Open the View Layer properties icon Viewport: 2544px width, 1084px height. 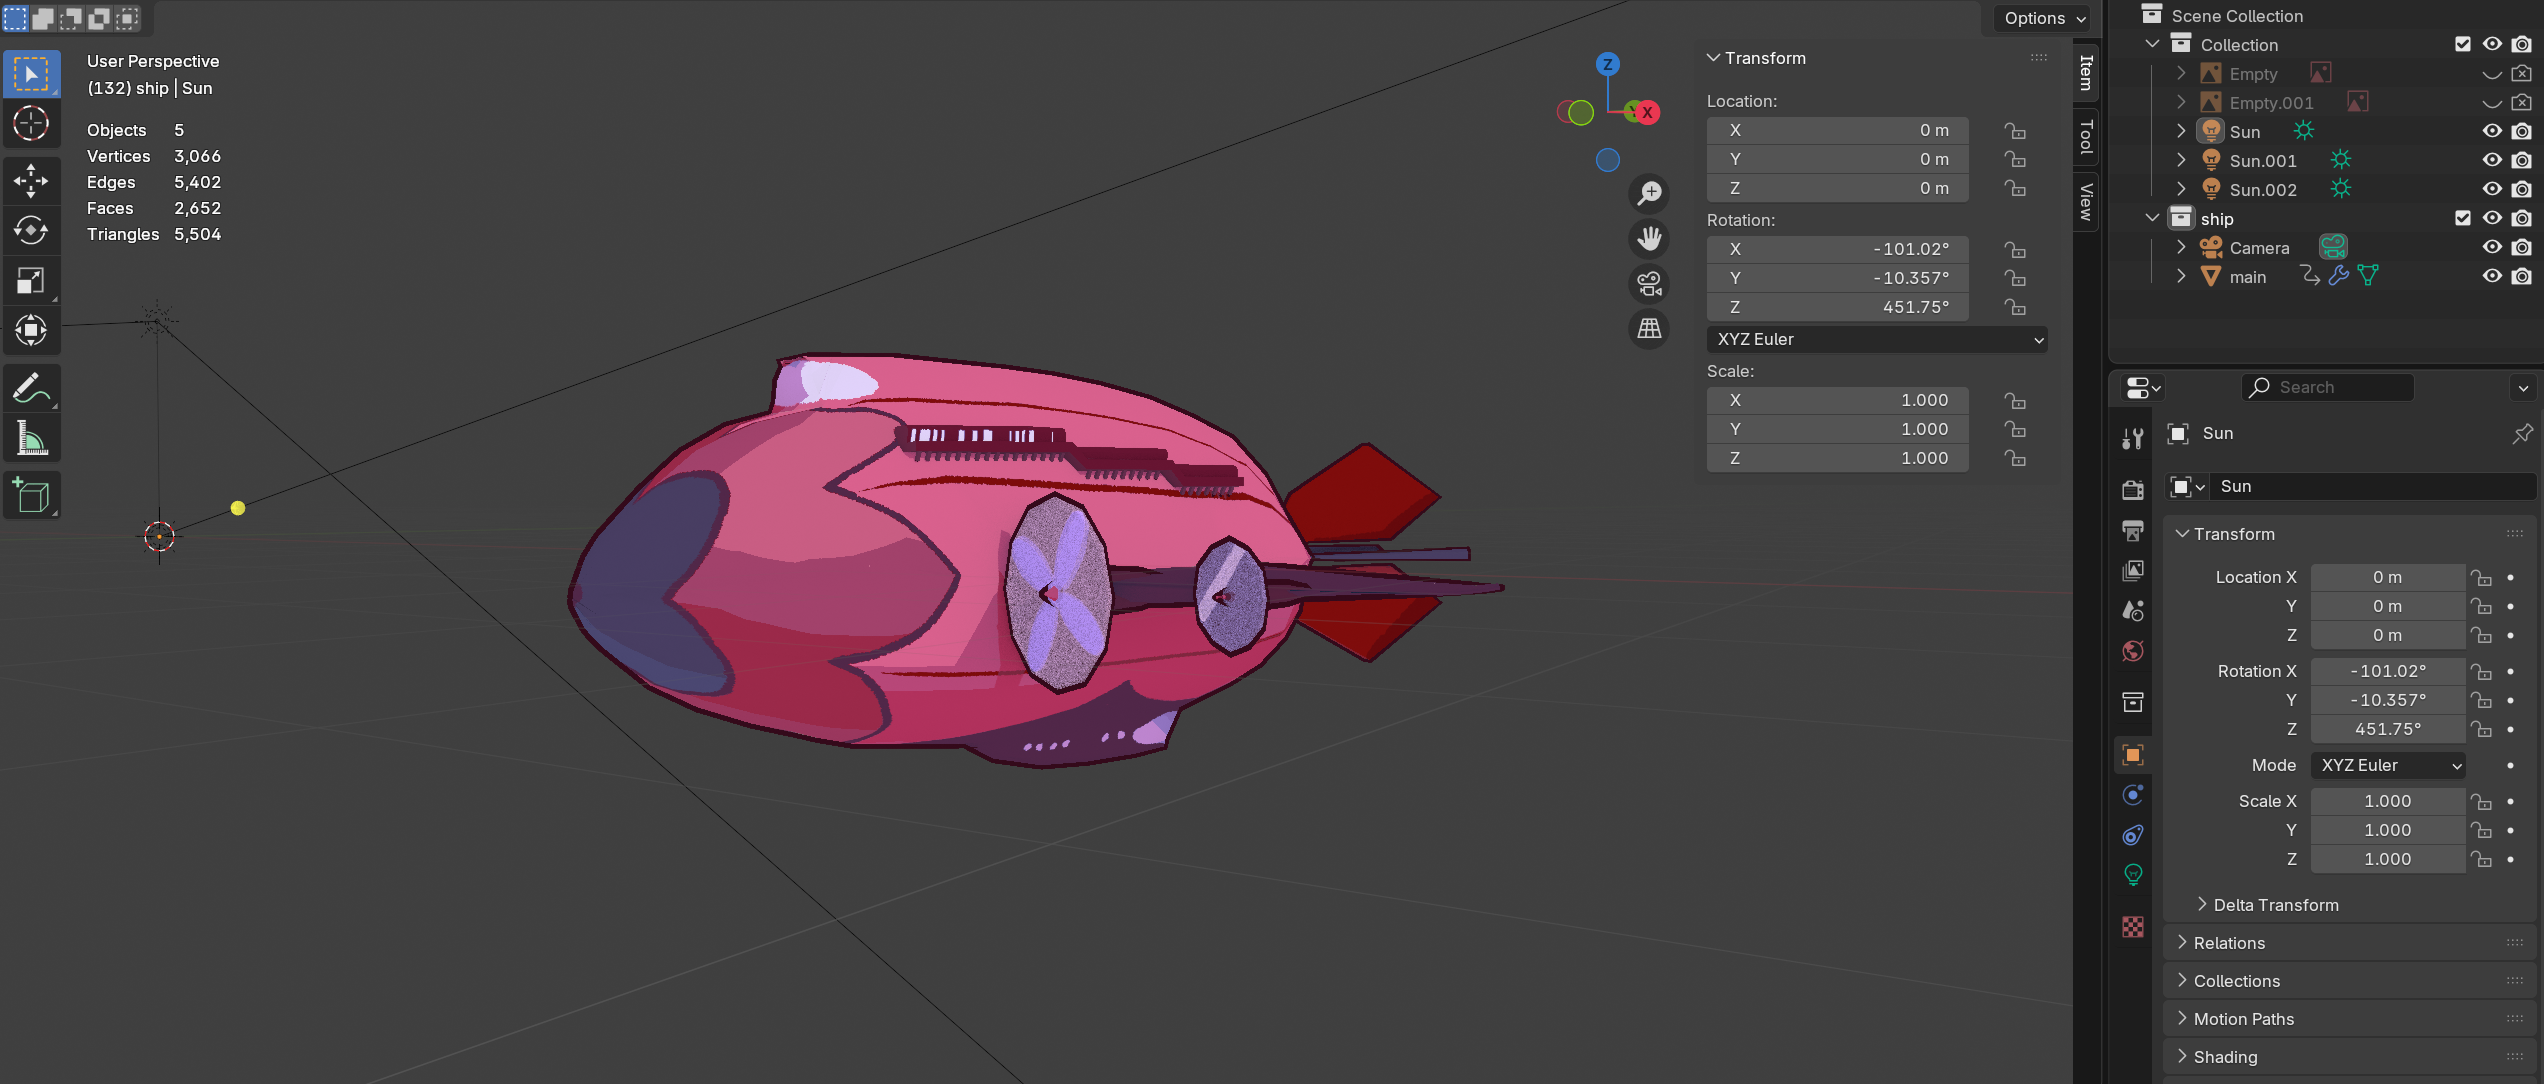pyautogui.click(x=2132, y=570)
